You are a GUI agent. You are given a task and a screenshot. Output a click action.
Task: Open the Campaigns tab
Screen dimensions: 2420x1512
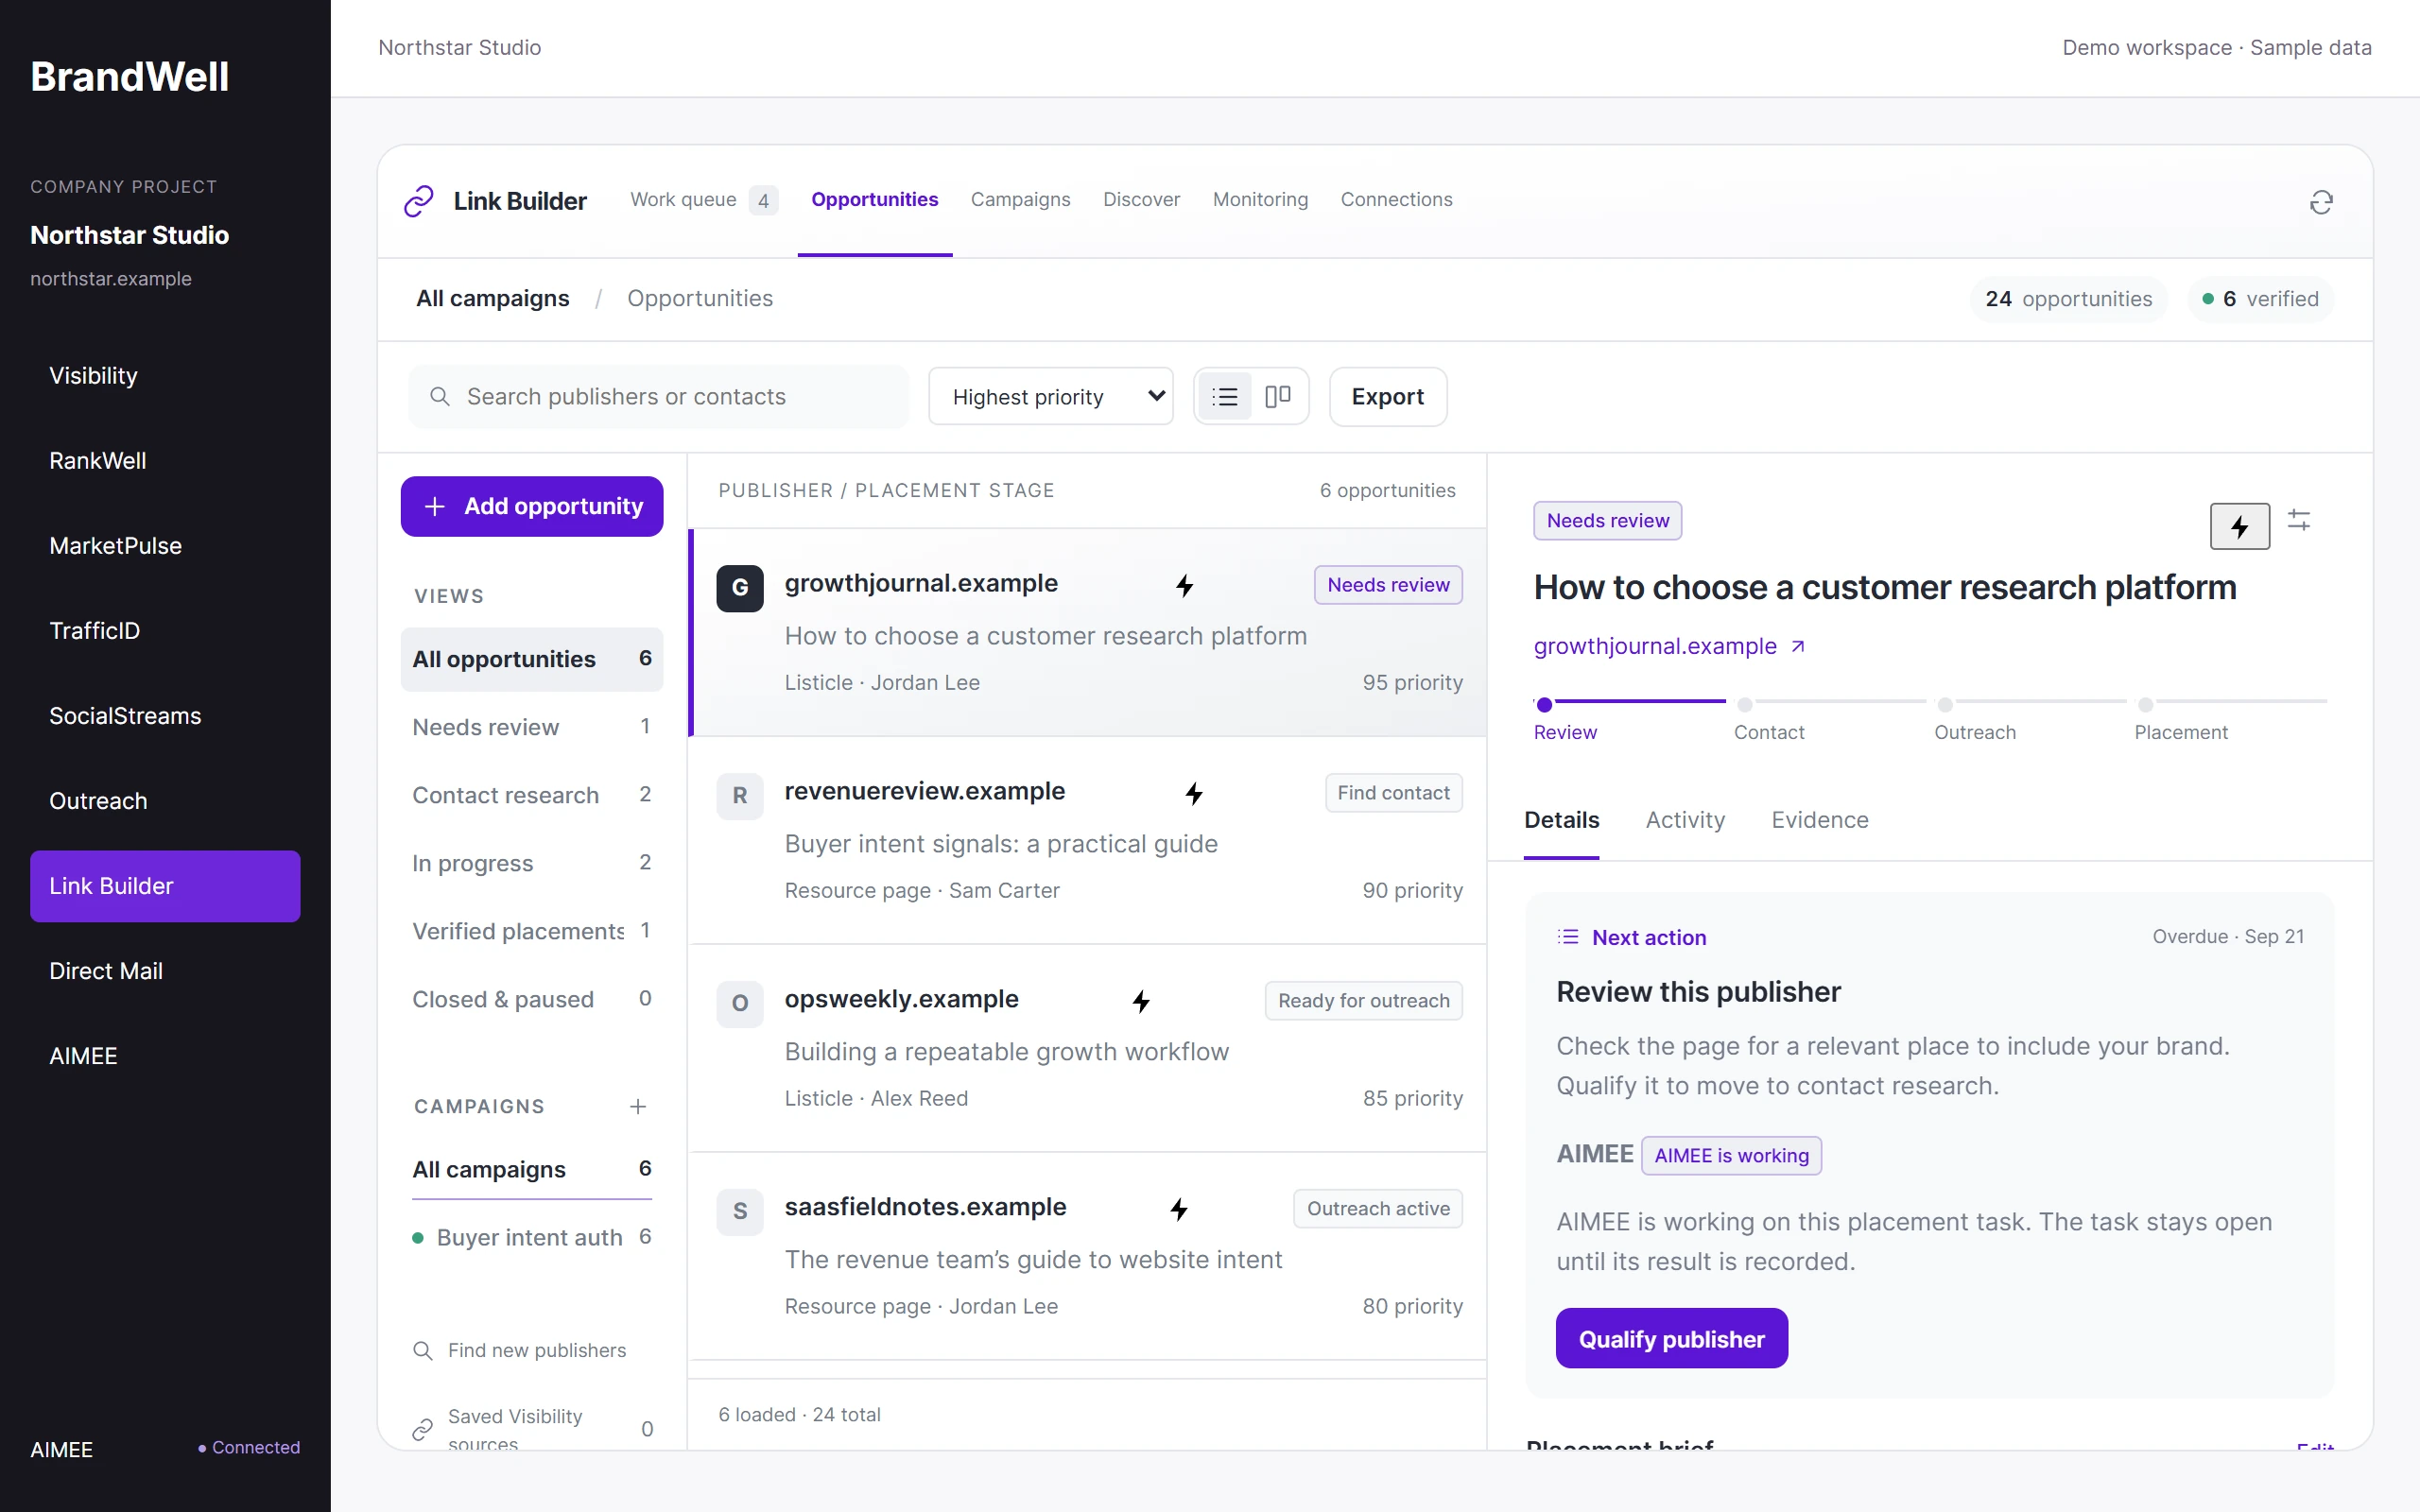(1020, 199)
